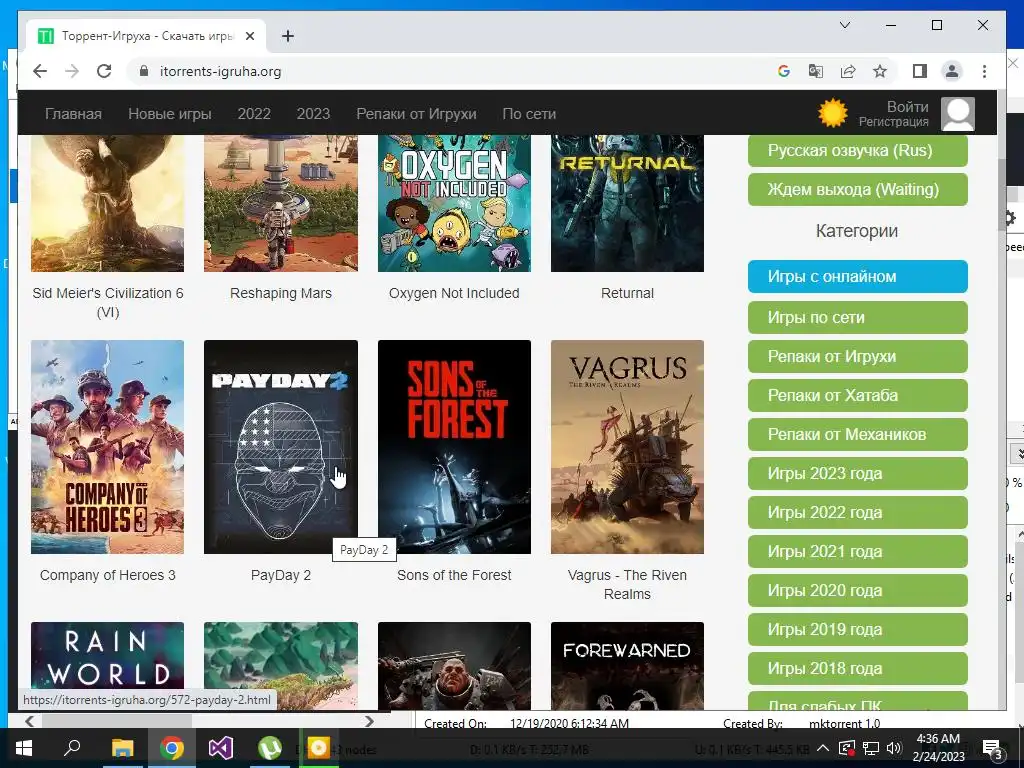Open Chrome three-dot menu

[984, 71]
